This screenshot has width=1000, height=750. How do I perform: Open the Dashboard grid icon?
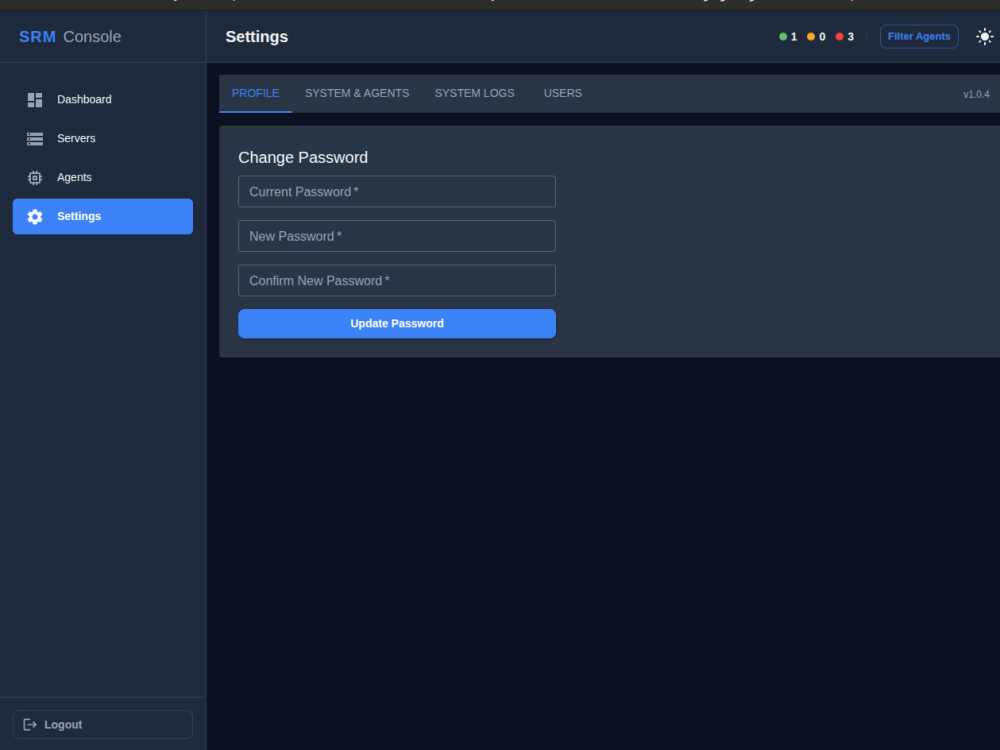pos(35,100)
